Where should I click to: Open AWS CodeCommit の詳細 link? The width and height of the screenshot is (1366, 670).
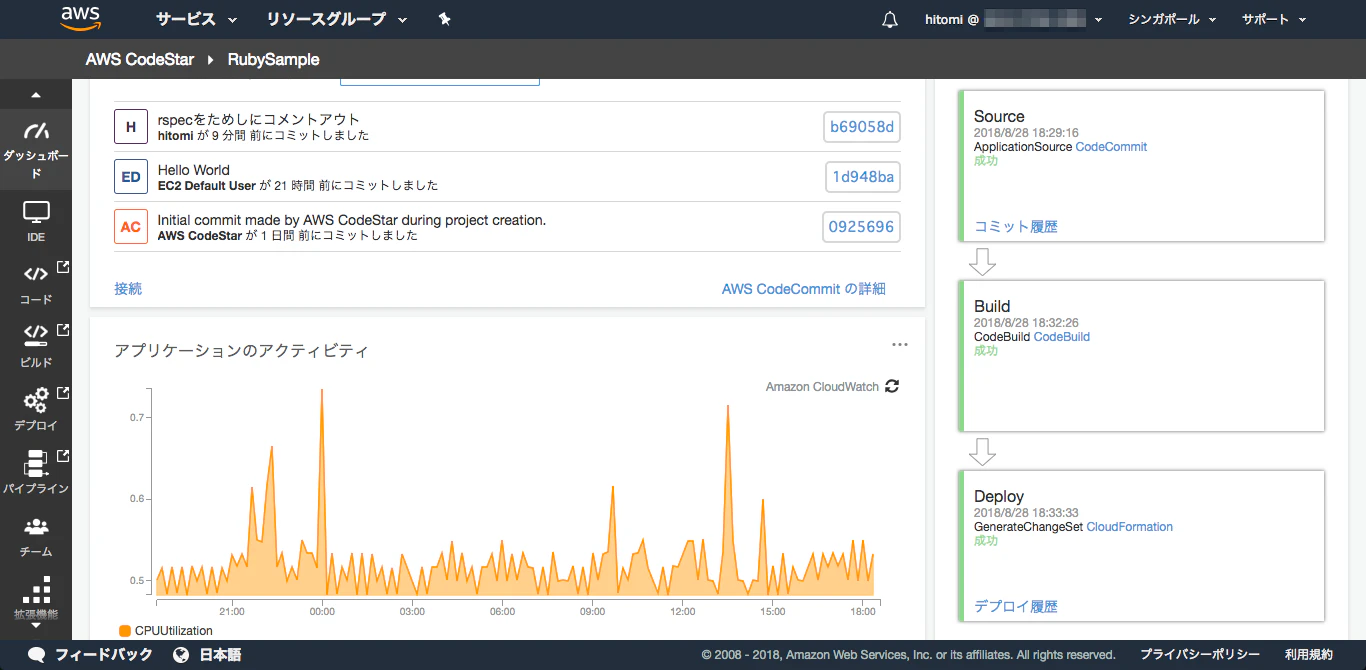804,288
